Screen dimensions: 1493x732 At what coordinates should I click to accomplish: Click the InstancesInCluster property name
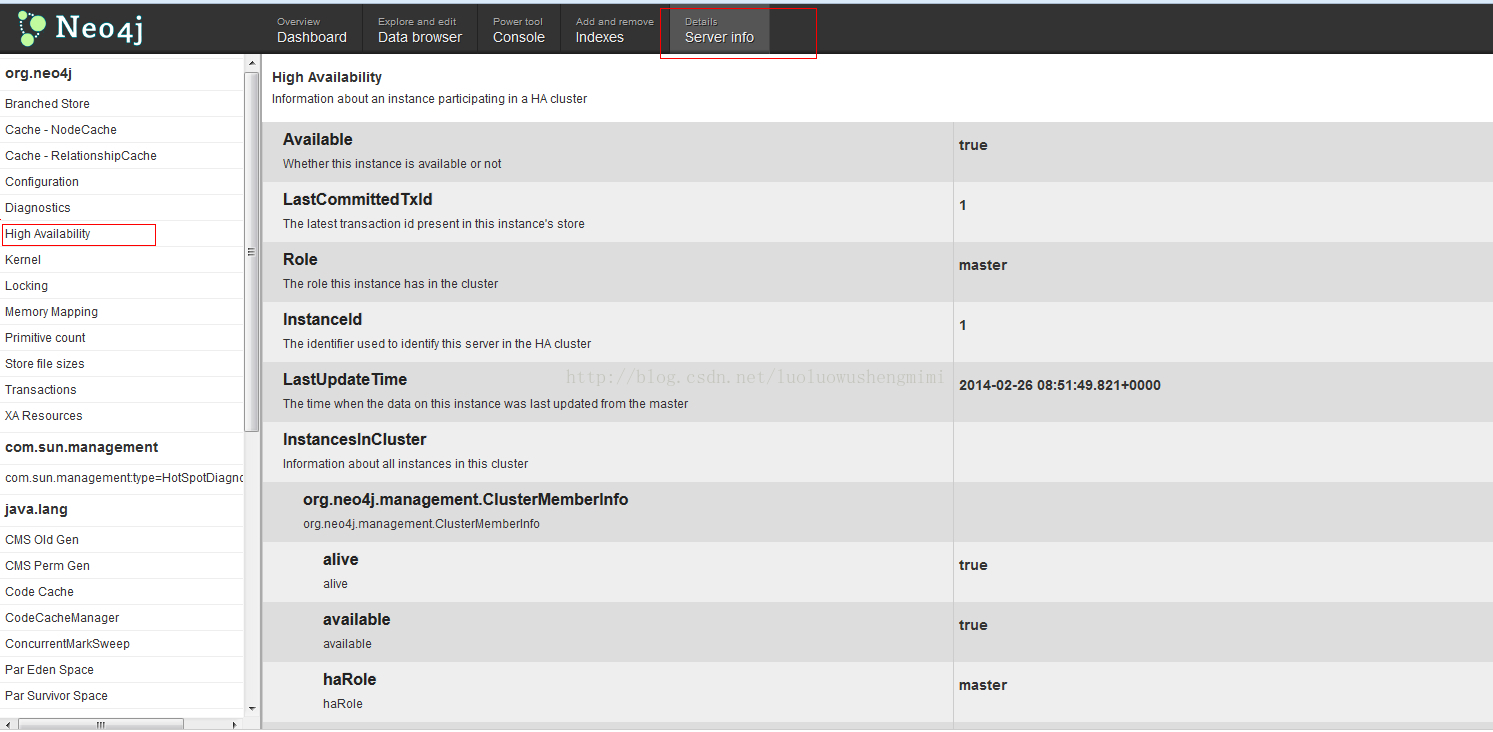coord(355,439)
